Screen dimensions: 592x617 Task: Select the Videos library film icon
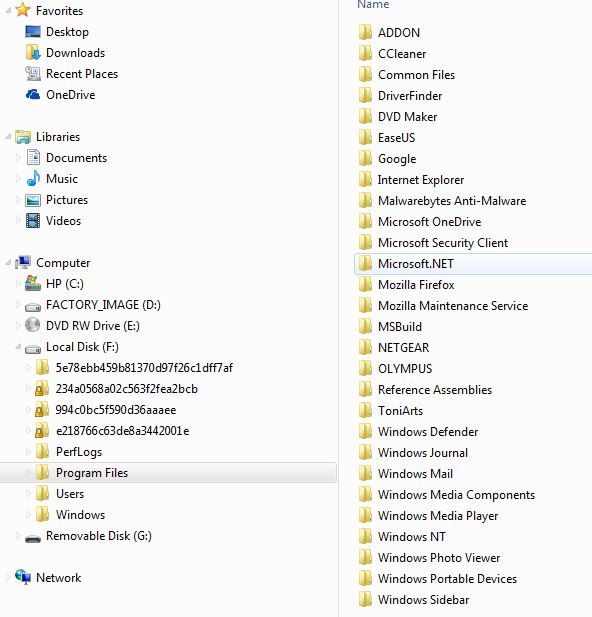[x=33, y=221]
